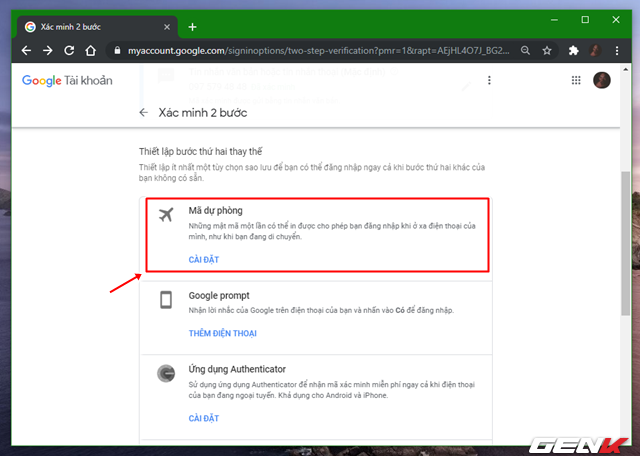This screenshot has width=640, height=456.
Task: Reload the page with the refresh icon
Action: (x=69, y=51)
